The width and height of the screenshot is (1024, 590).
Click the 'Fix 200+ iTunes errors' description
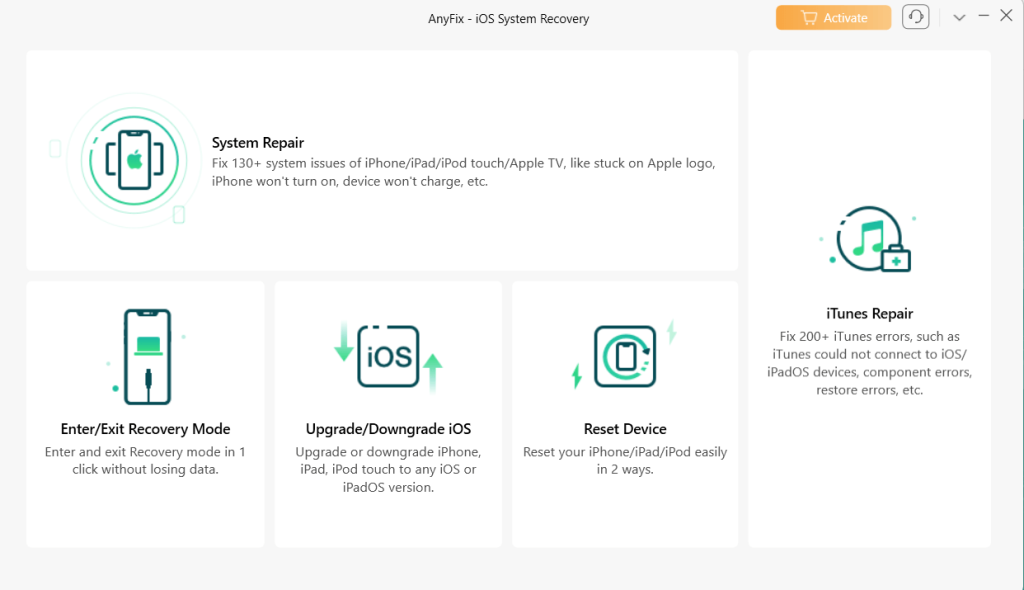click(869, 363)
